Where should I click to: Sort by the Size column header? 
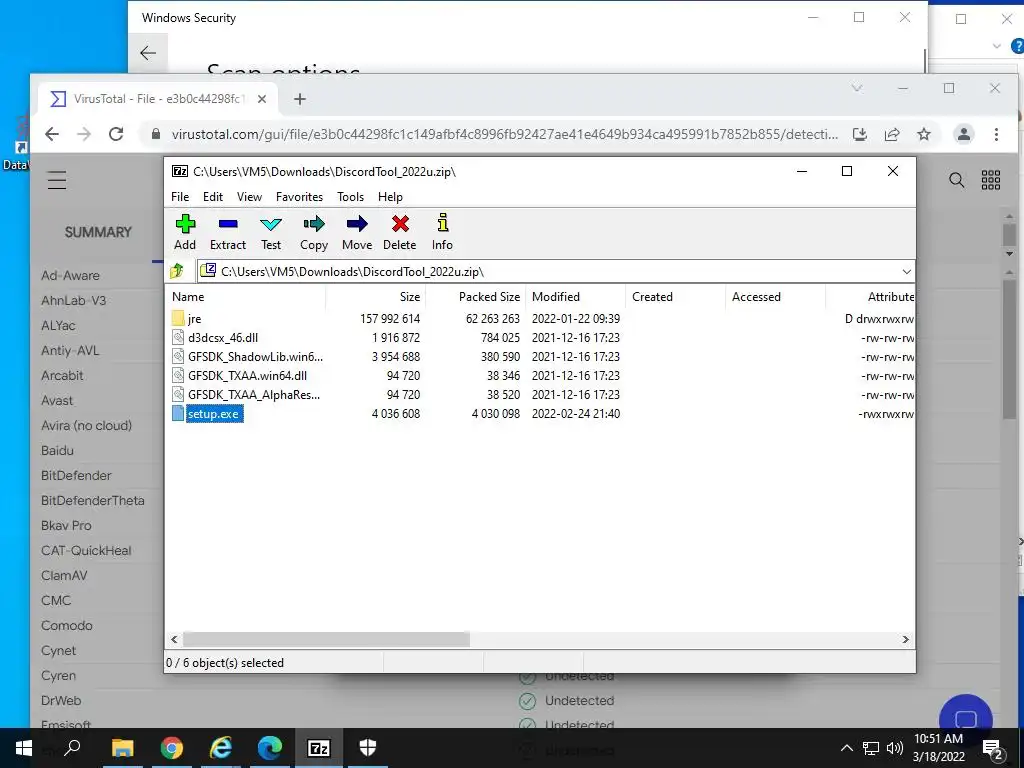click(x=376, y=296)
